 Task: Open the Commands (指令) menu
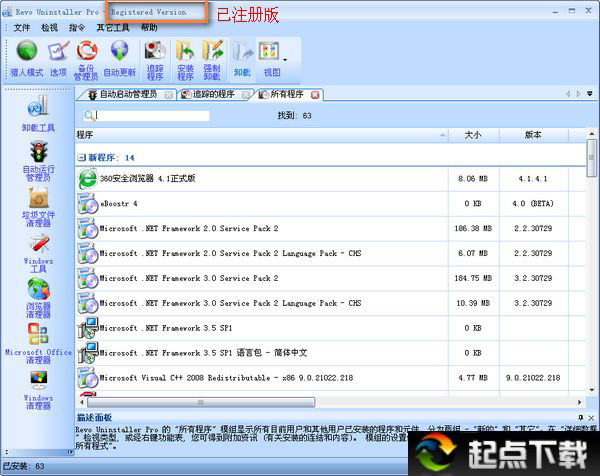(77, 28)
